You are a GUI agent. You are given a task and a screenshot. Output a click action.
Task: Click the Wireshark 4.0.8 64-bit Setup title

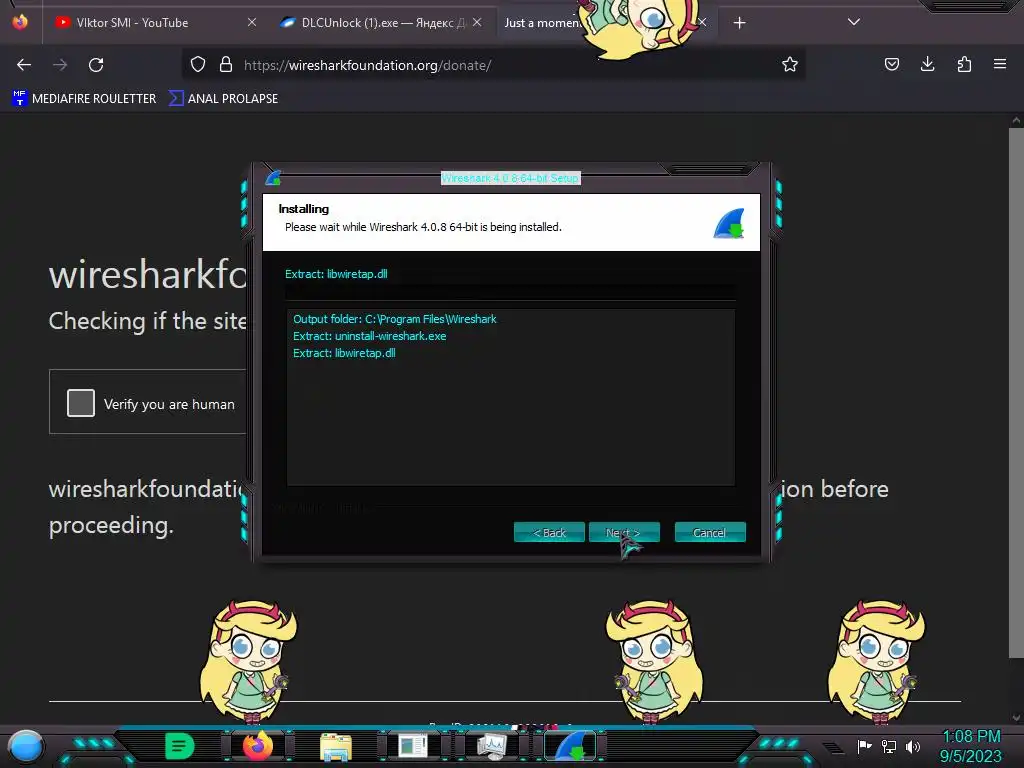510,178
